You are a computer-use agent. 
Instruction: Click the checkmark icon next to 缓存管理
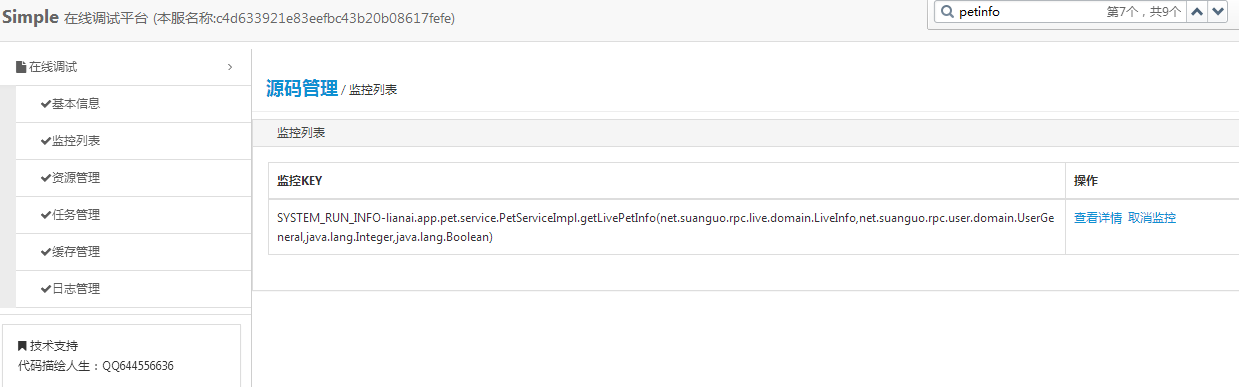46,251
